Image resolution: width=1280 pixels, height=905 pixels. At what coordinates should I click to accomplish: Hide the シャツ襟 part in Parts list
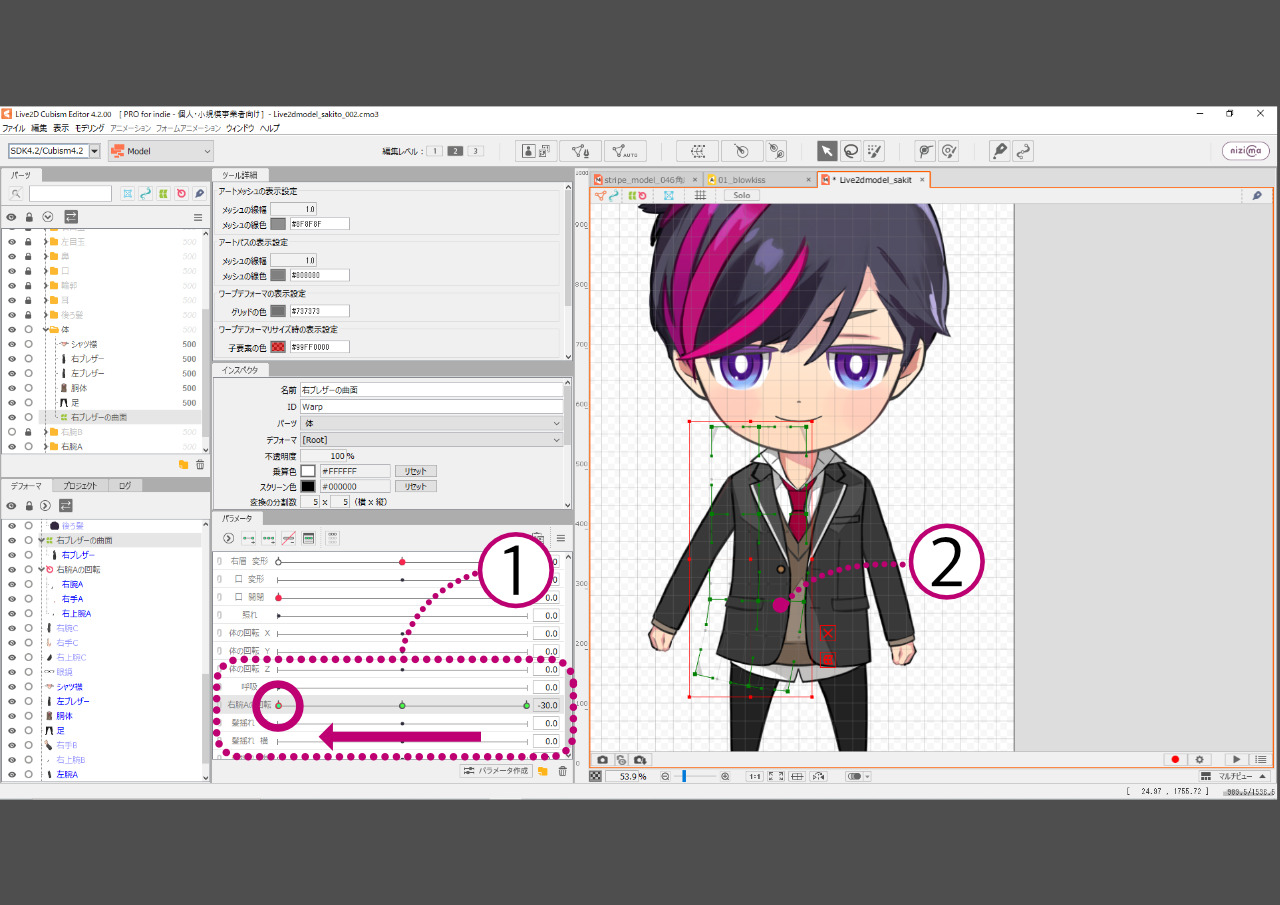click(11, 344)
